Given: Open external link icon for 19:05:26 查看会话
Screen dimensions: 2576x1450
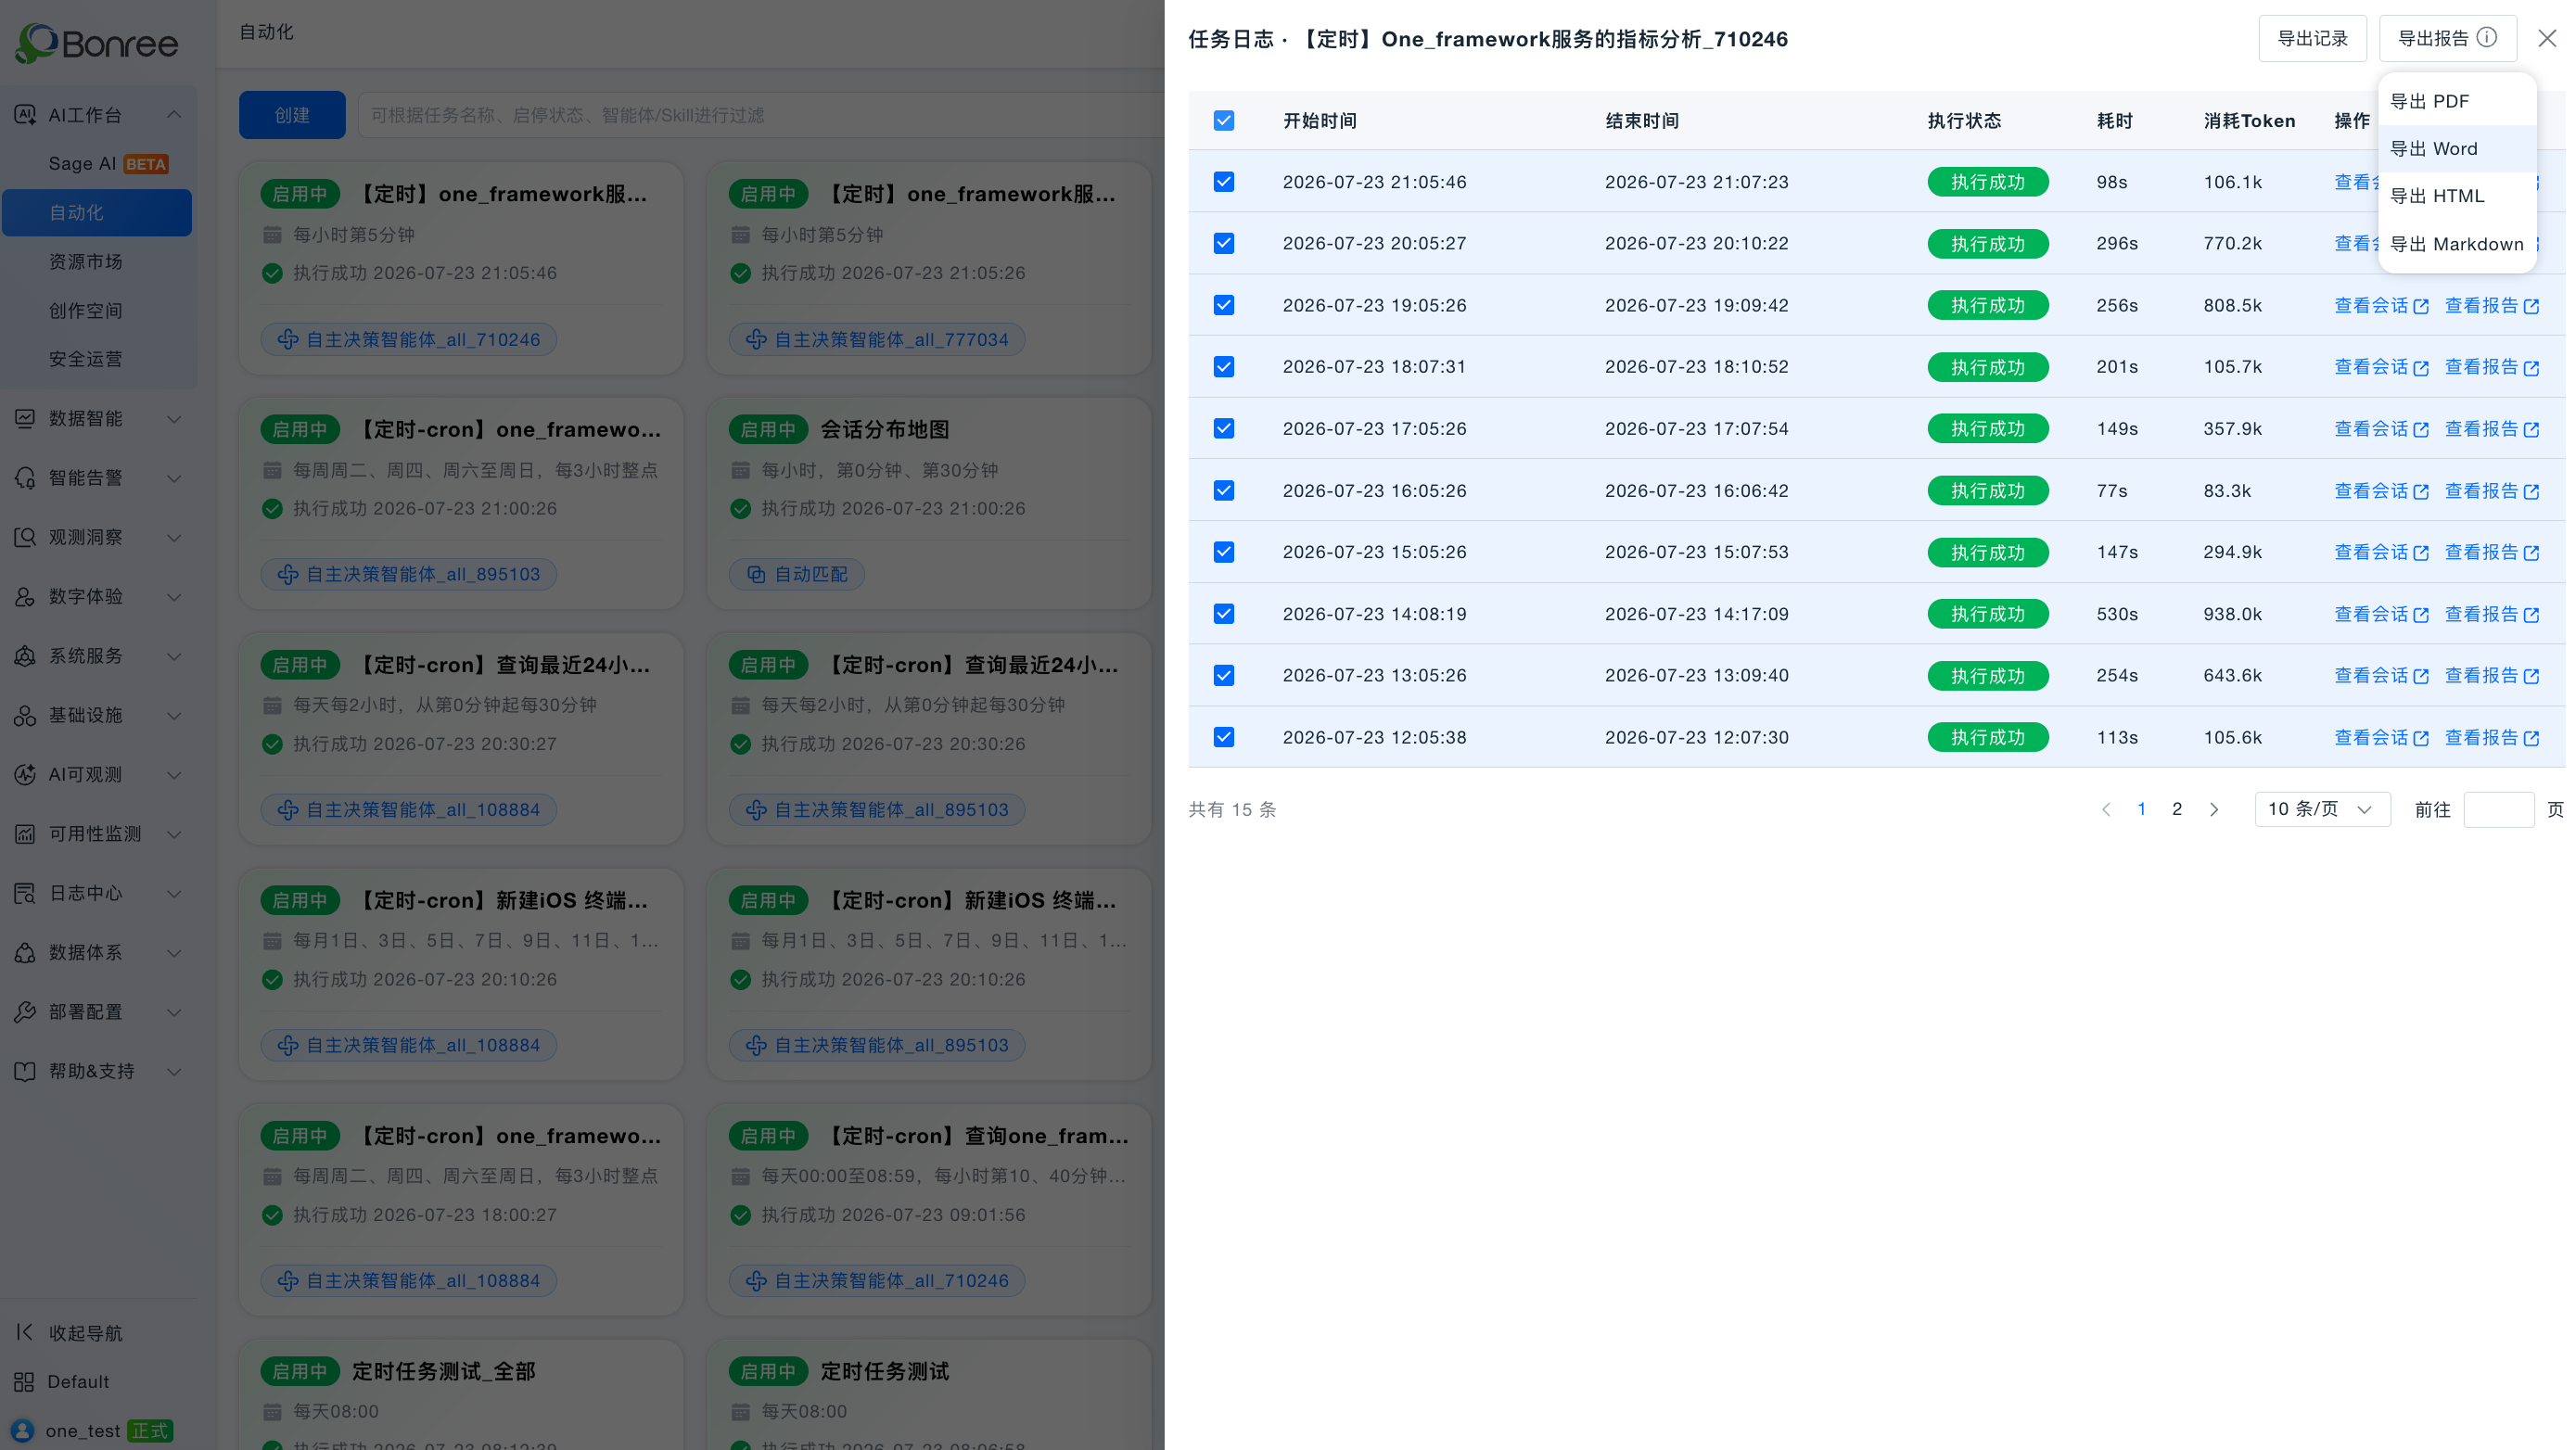Looking at the screenshot, I should (2421, 306).
